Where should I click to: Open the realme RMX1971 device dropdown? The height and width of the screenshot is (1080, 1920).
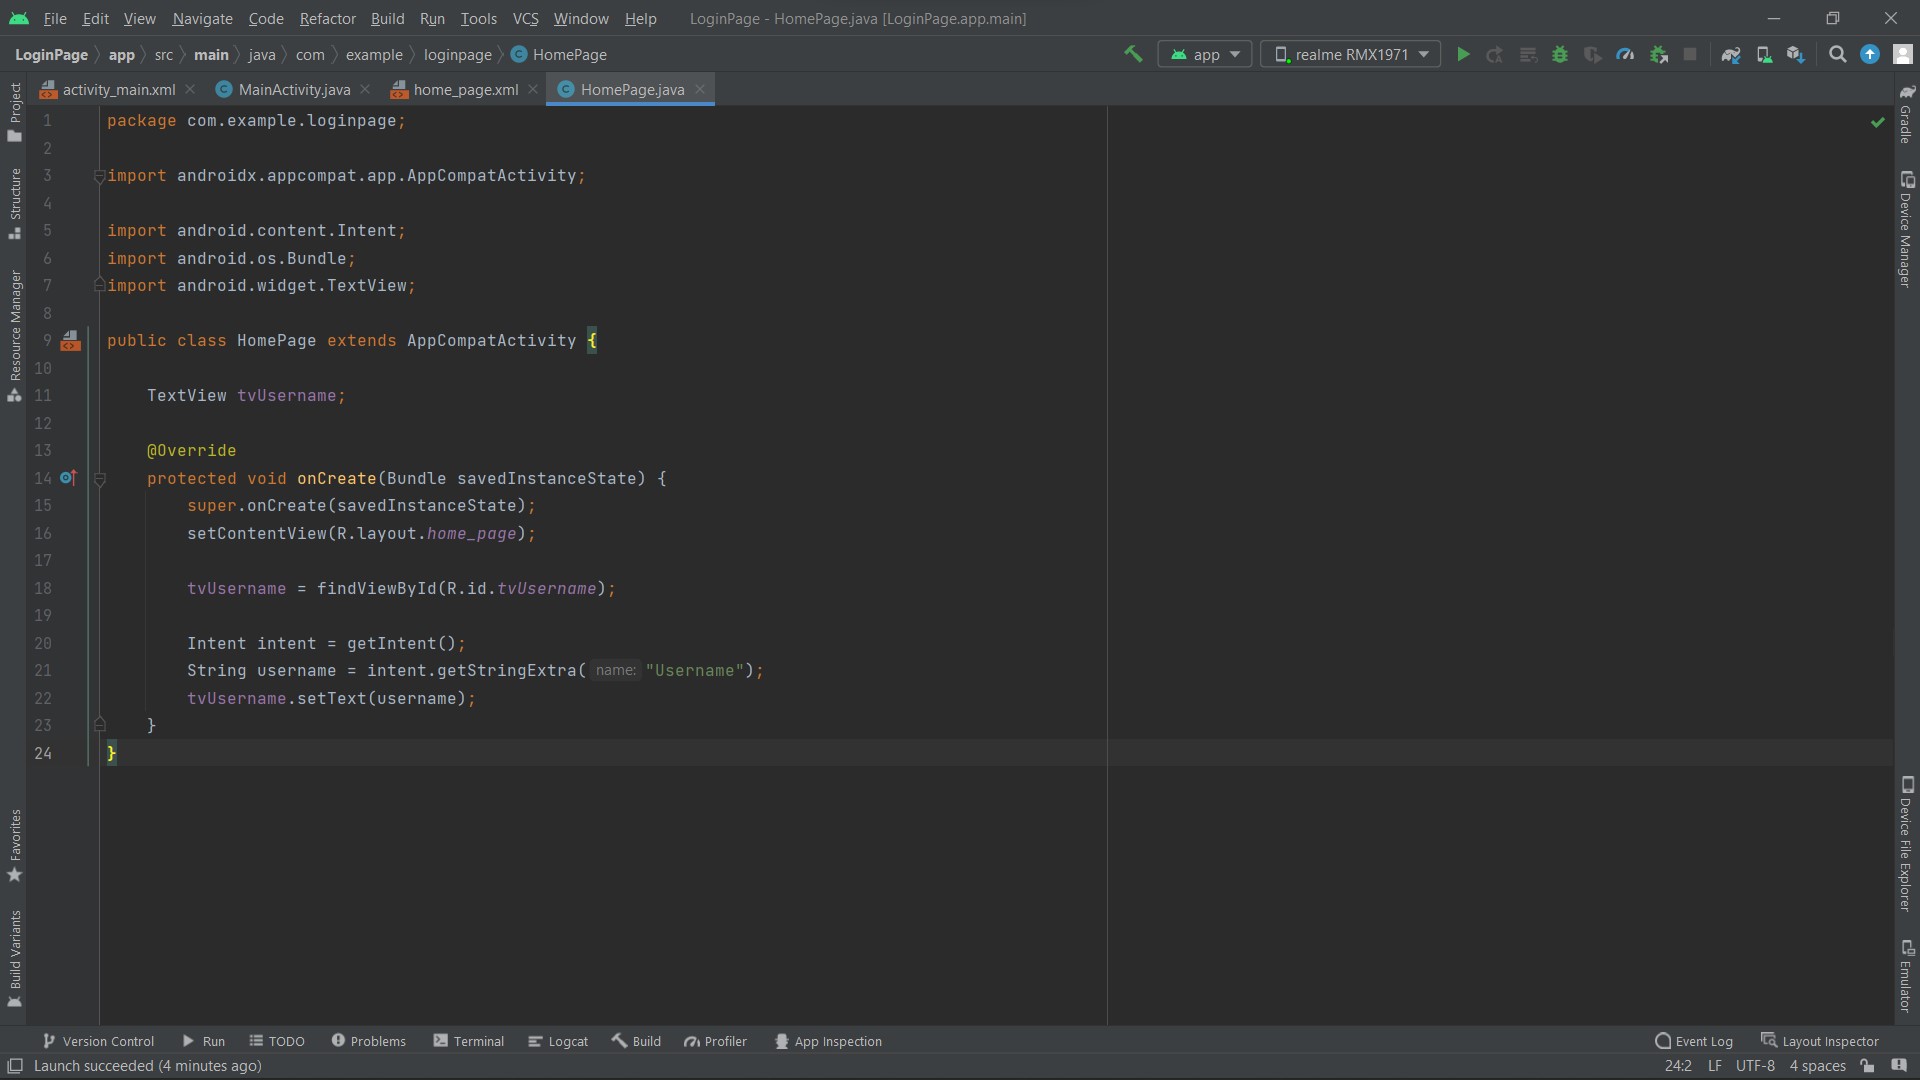click(1350, 54)
